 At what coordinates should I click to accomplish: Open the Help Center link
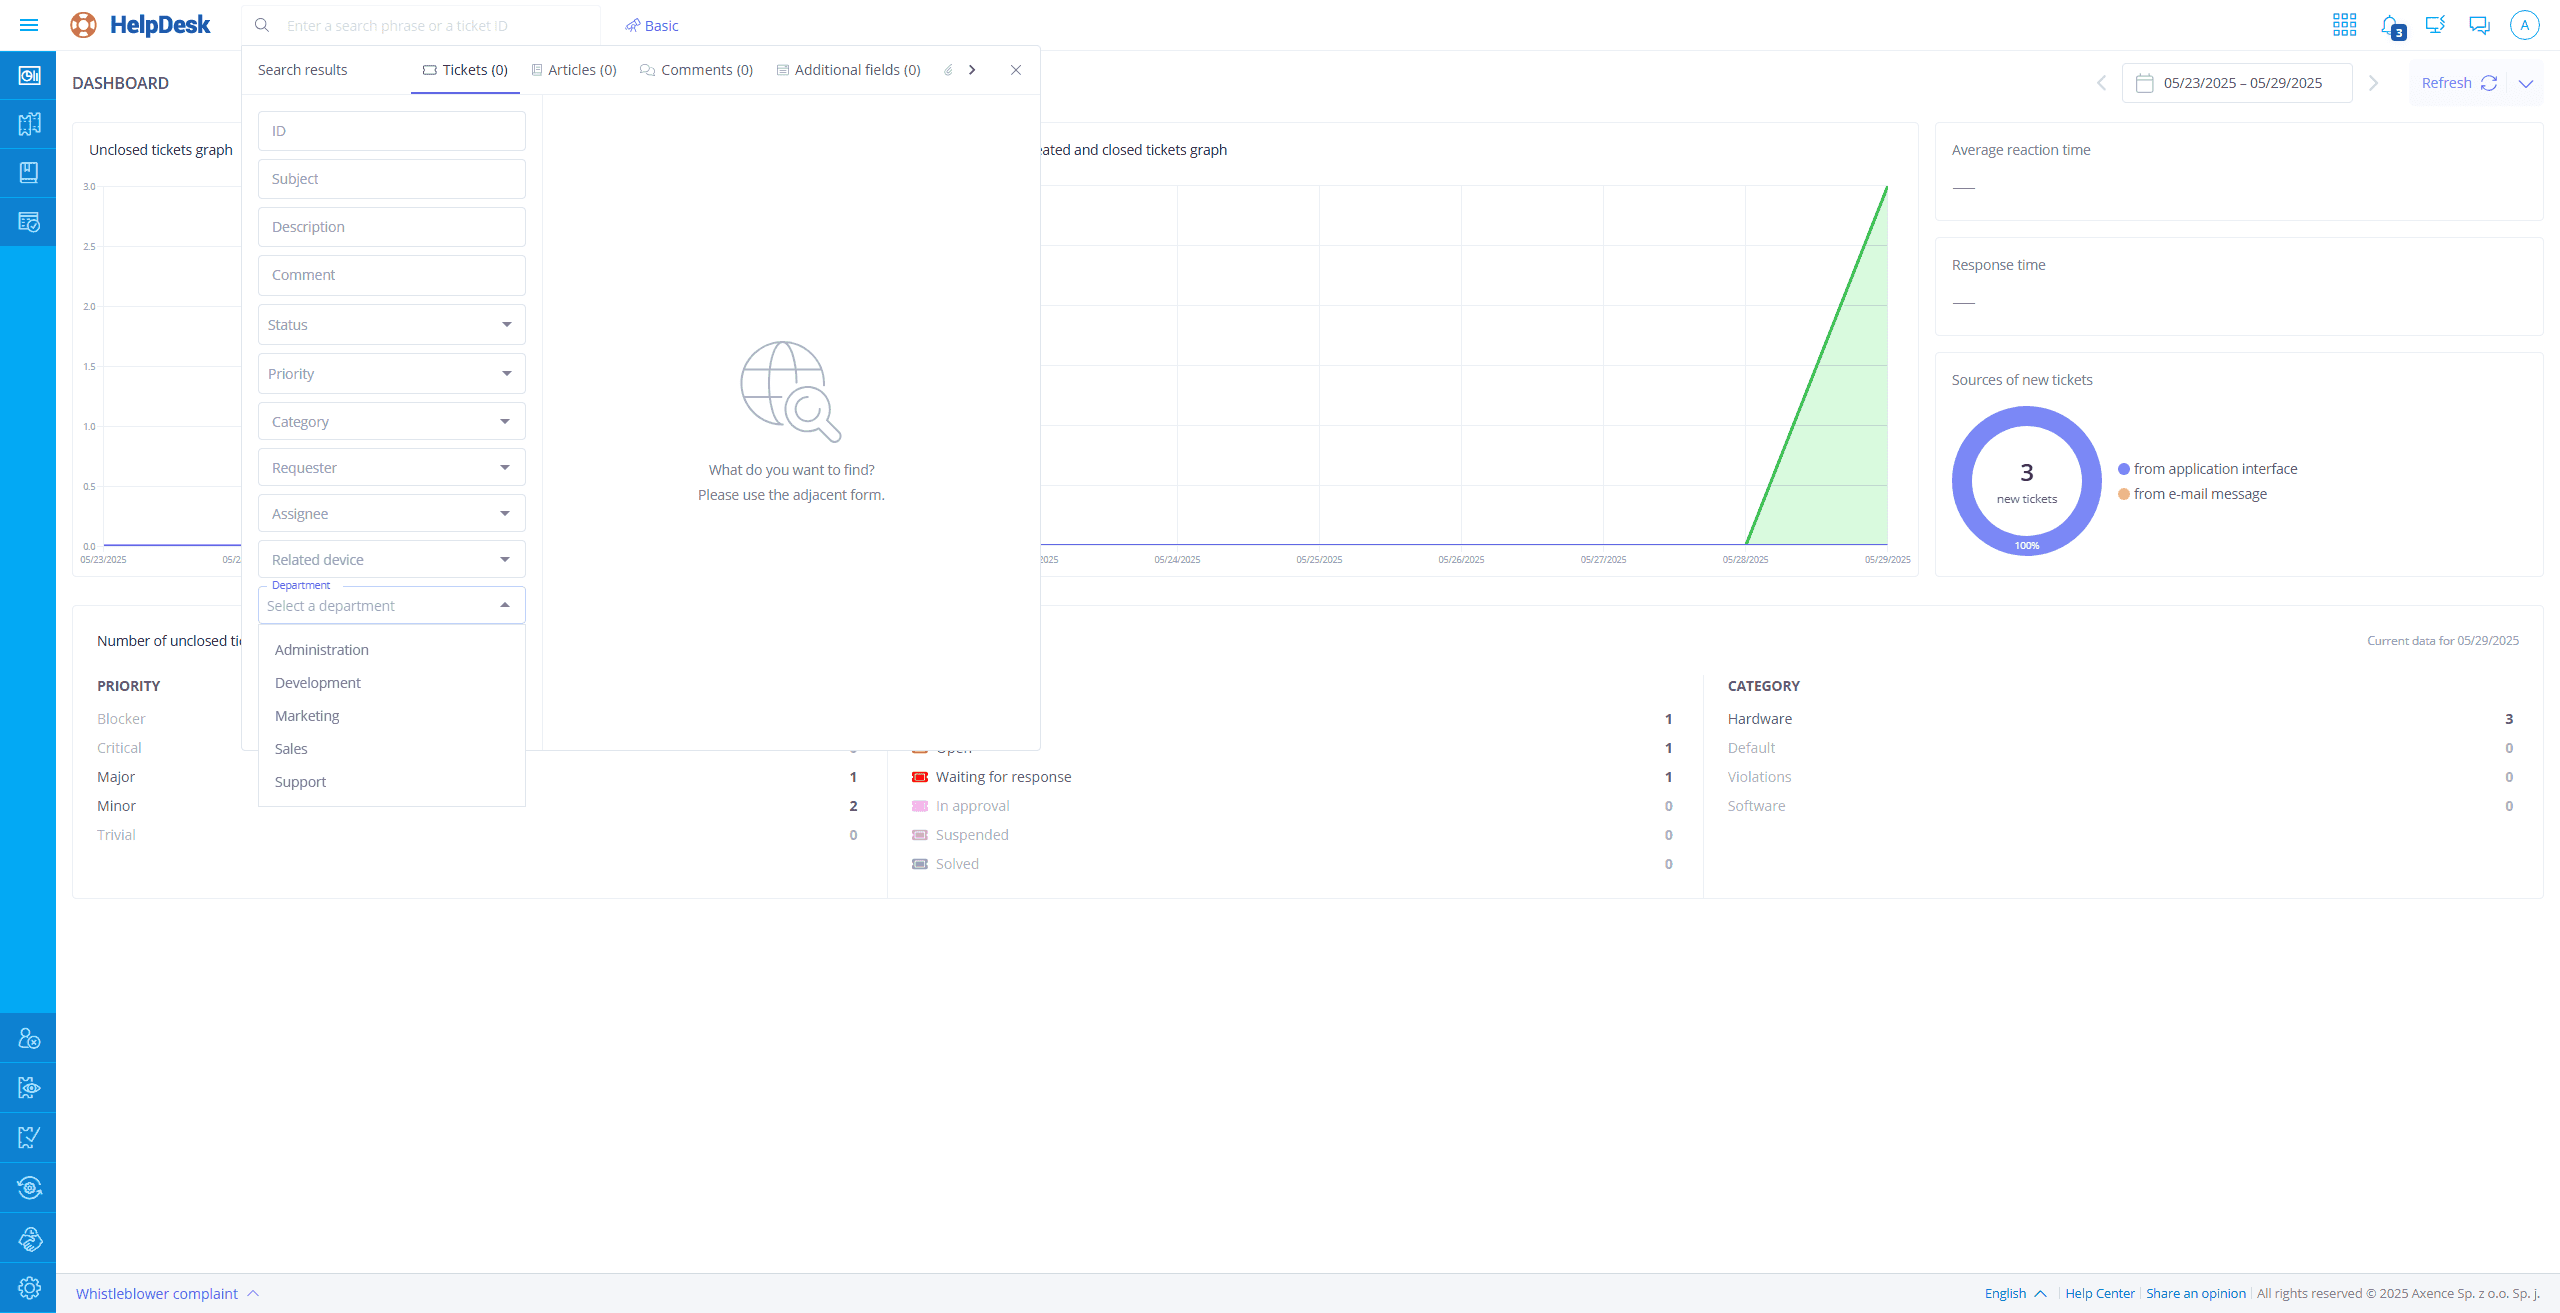coord(2100,1294)
